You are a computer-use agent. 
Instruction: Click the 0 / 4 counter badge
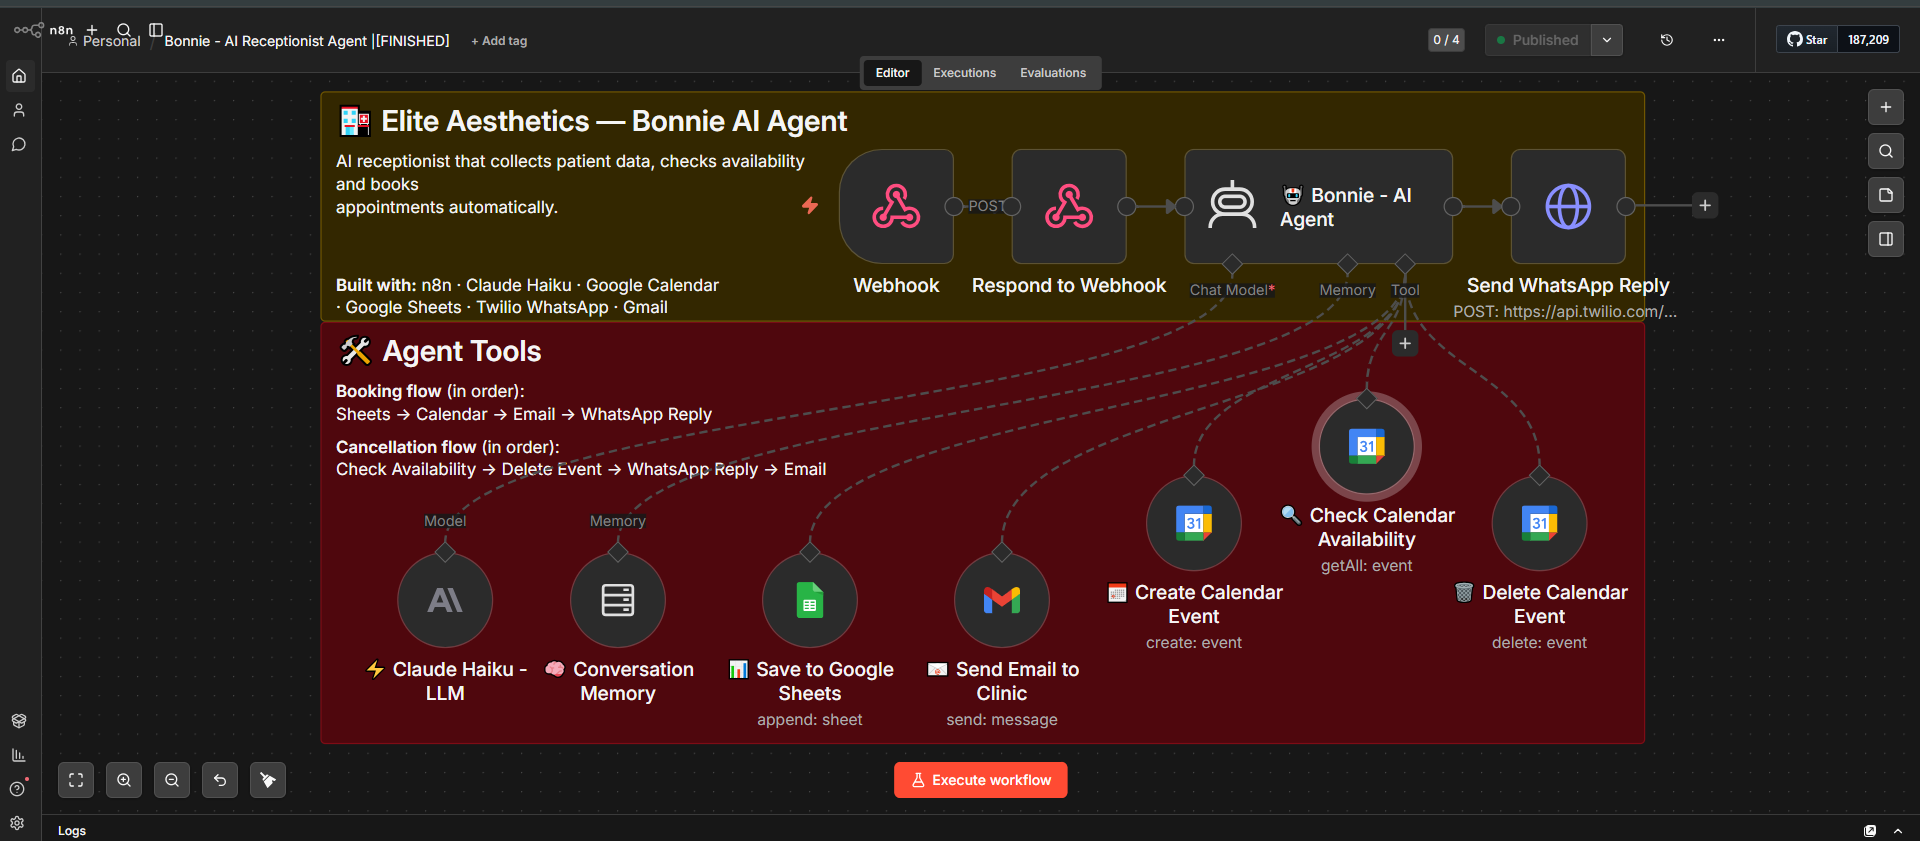click(1446, 40)
